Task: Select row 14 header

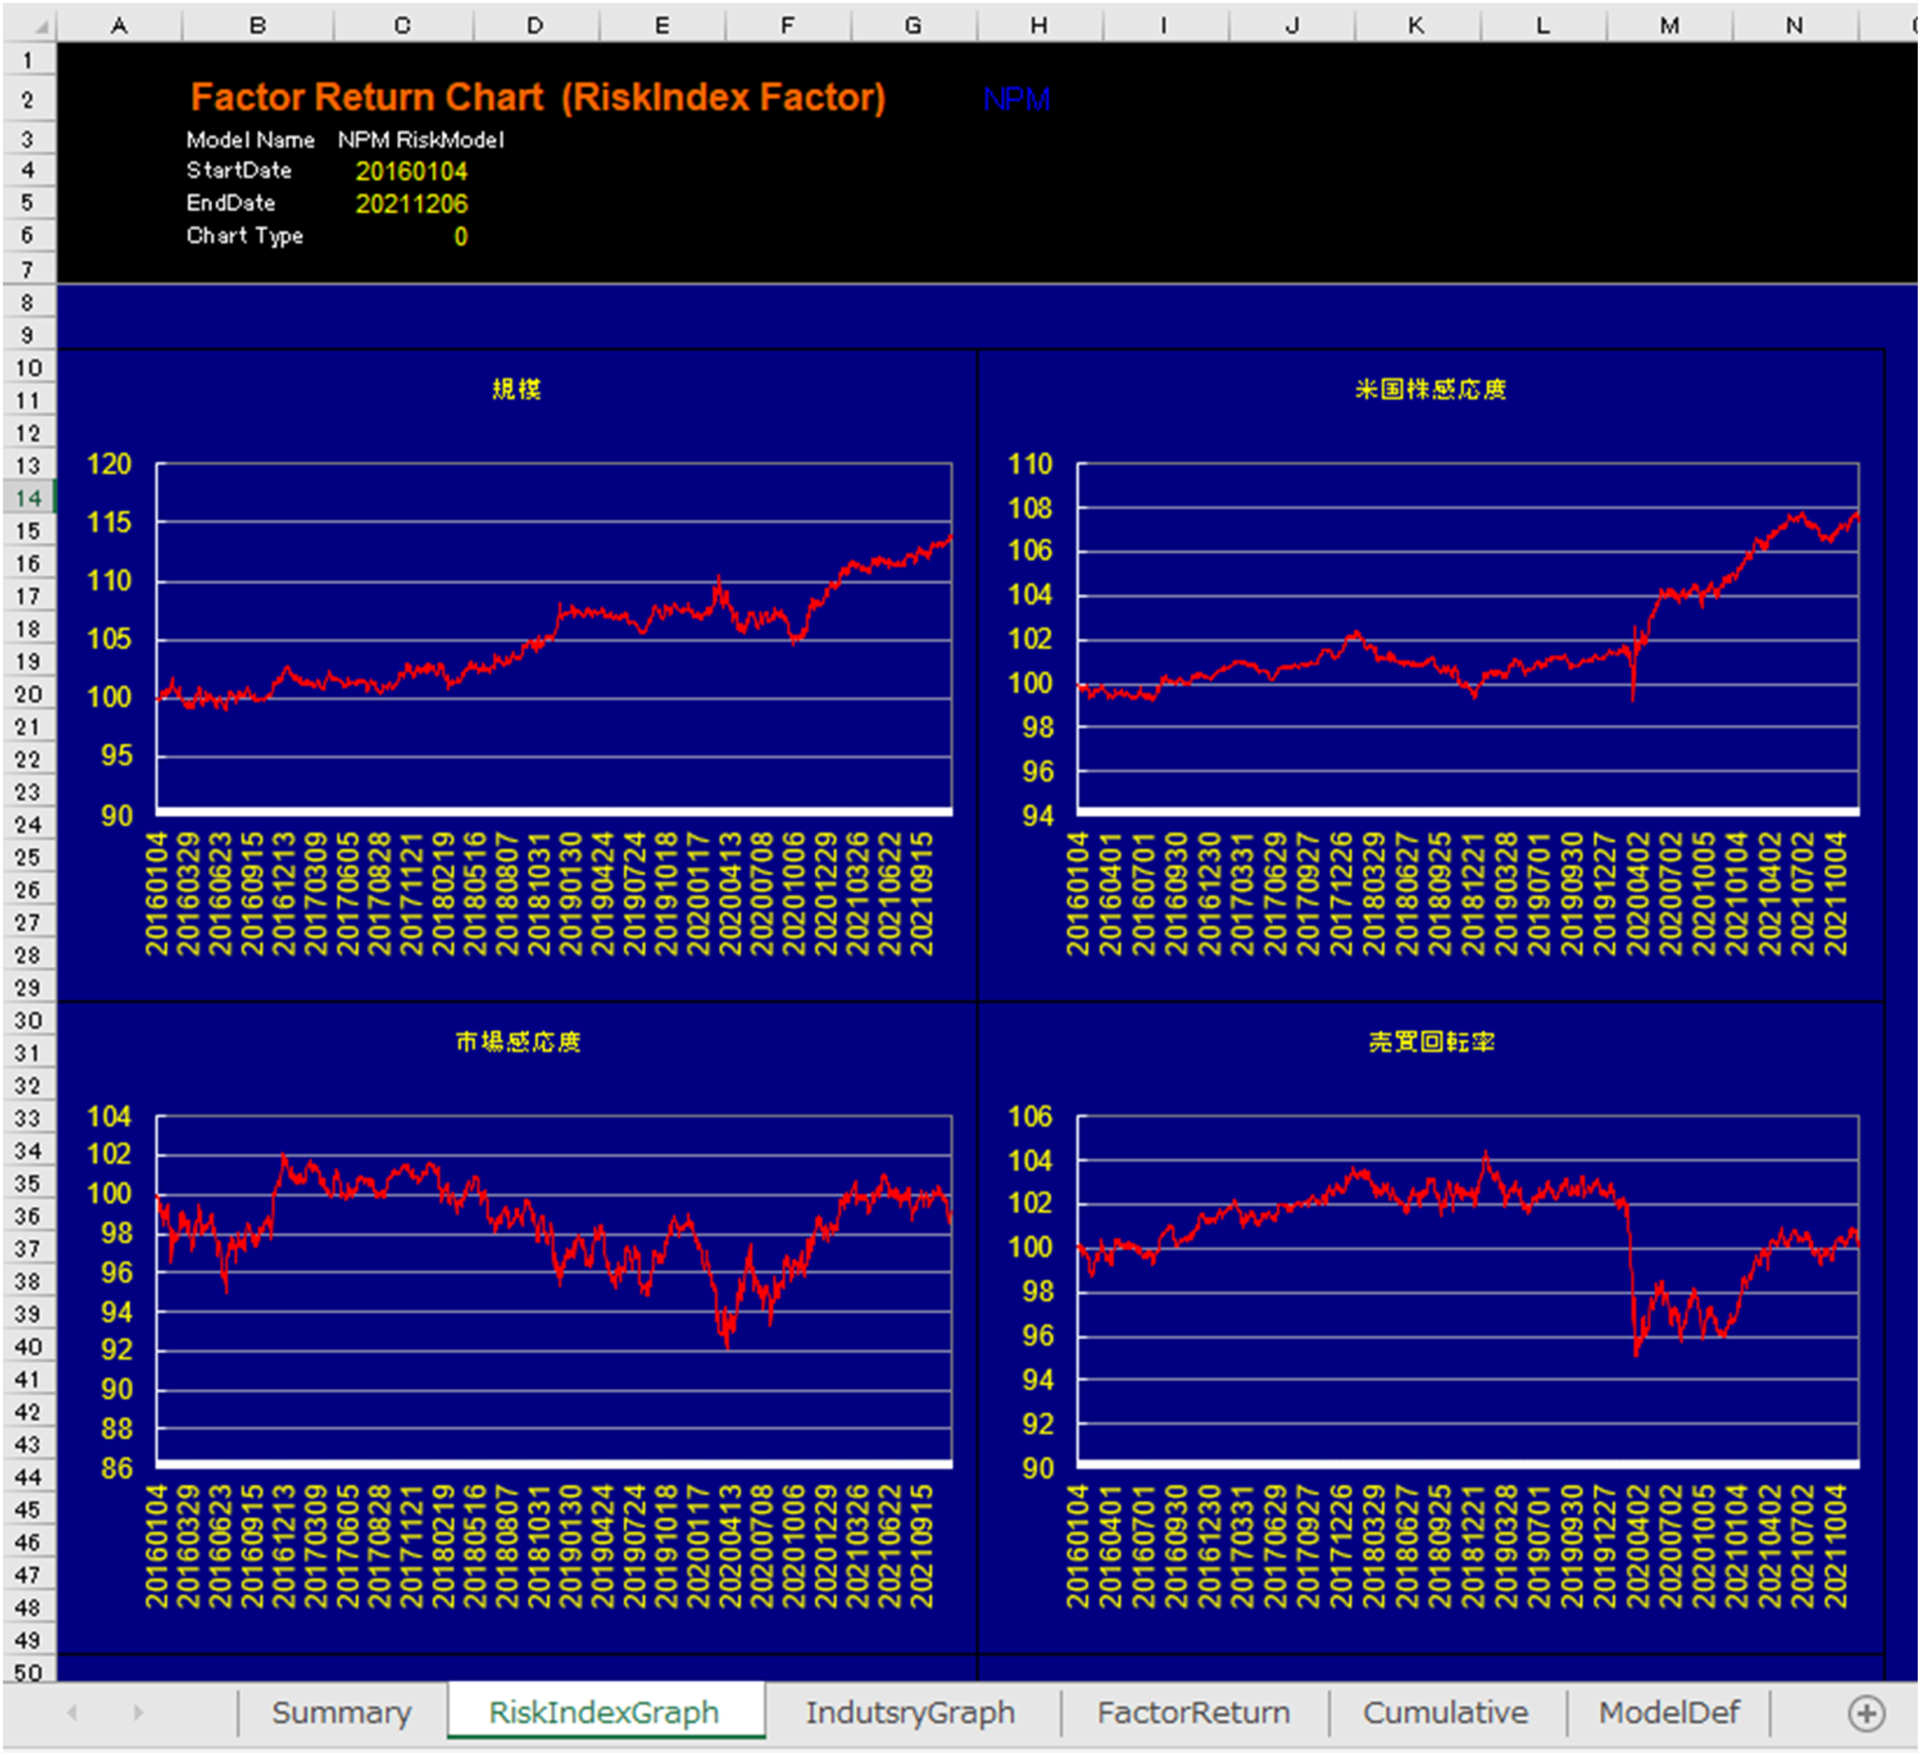Action: tap(28, 498)
